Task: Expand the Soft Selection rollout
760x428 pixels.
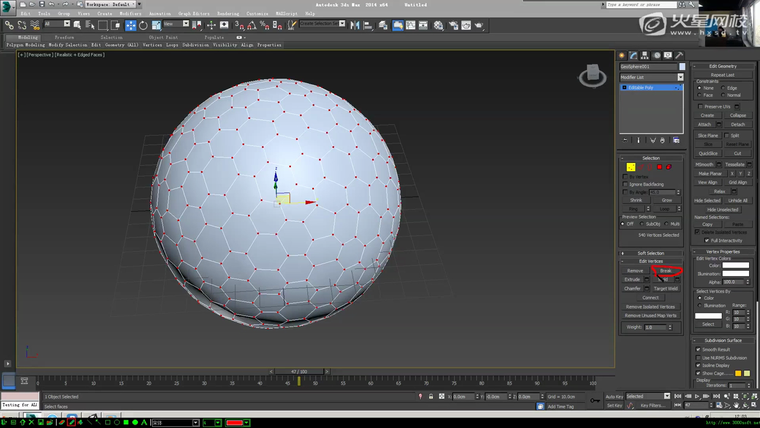Action: tap(651, 253)
